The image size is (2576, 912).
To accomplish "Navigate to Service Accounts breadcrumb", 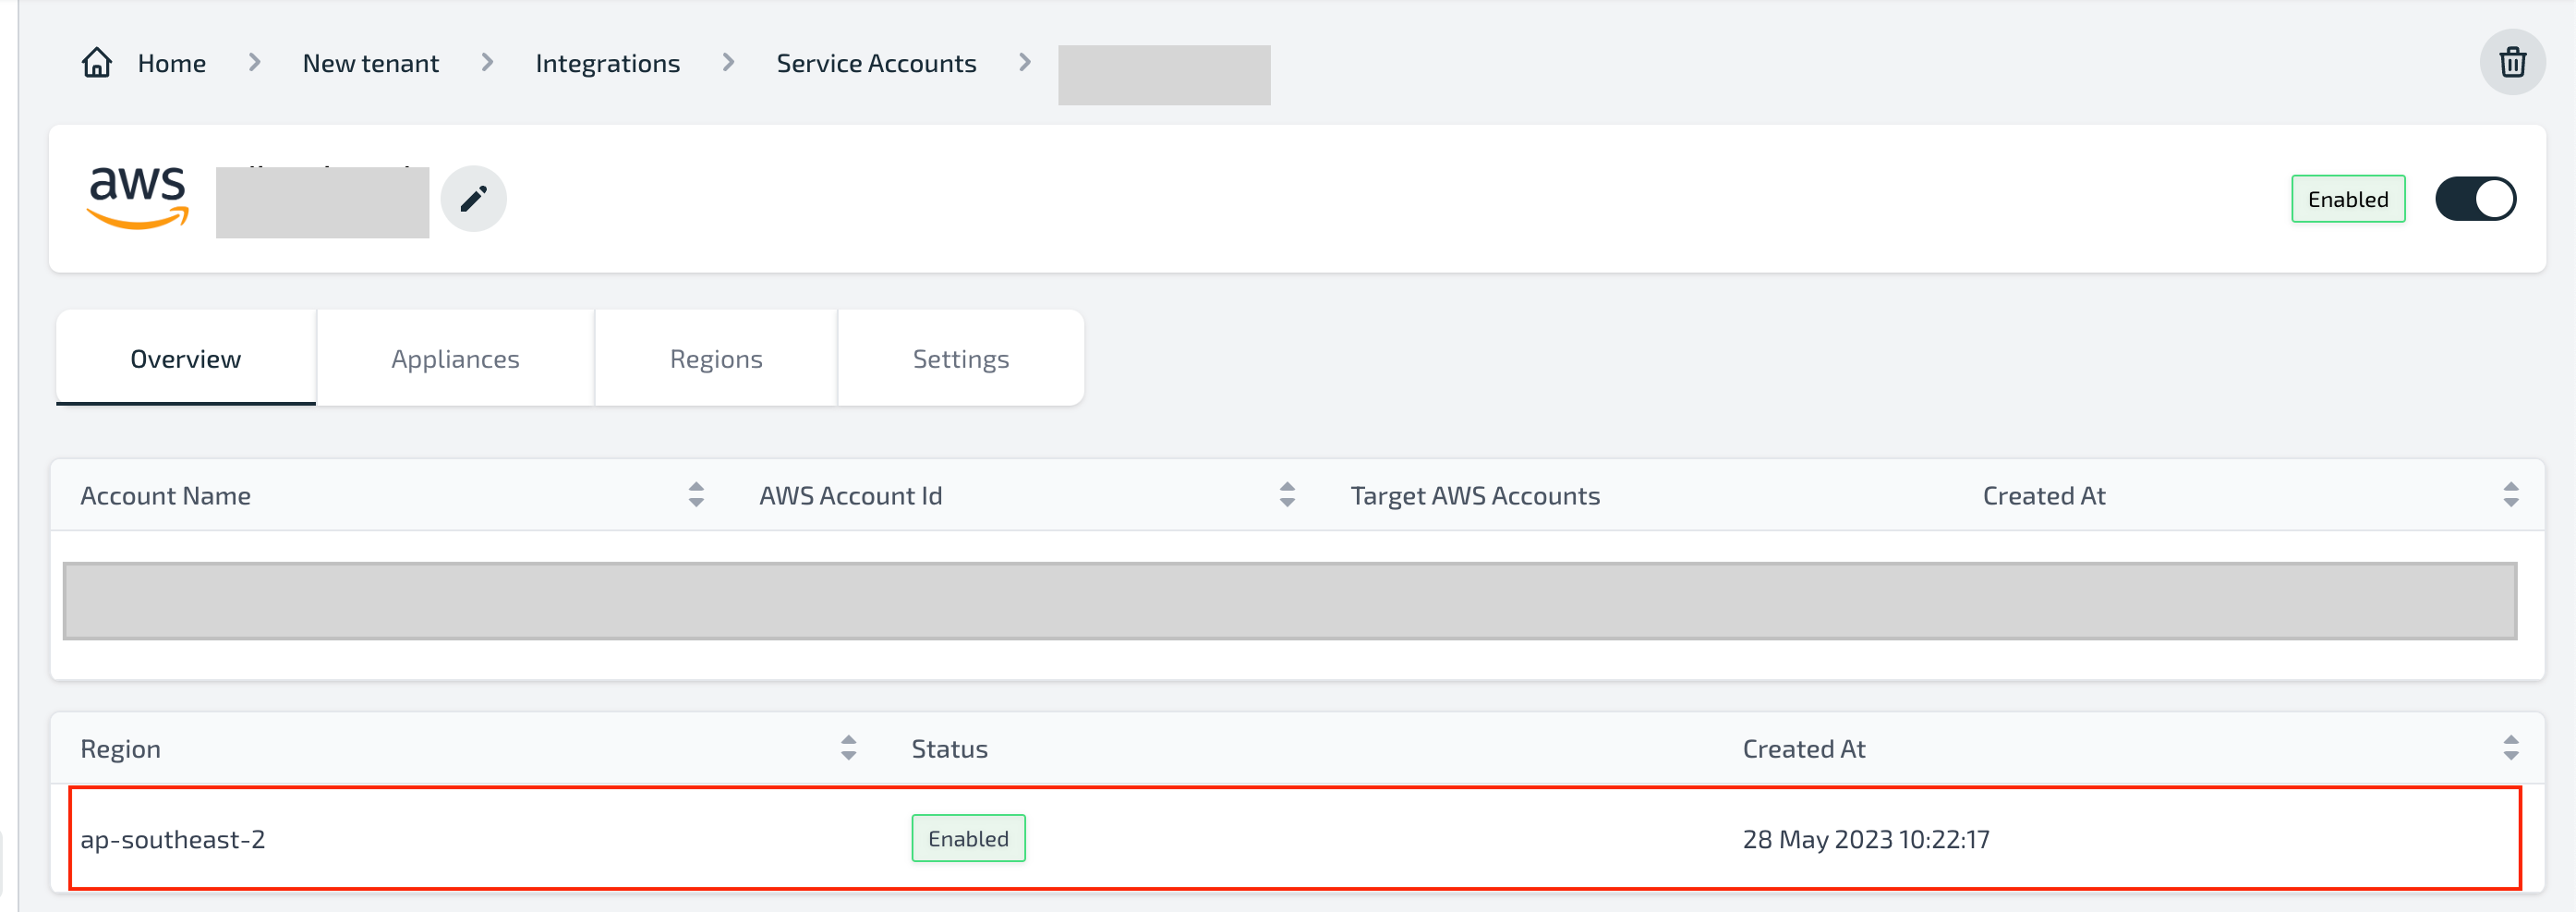I will coord(876,63).
